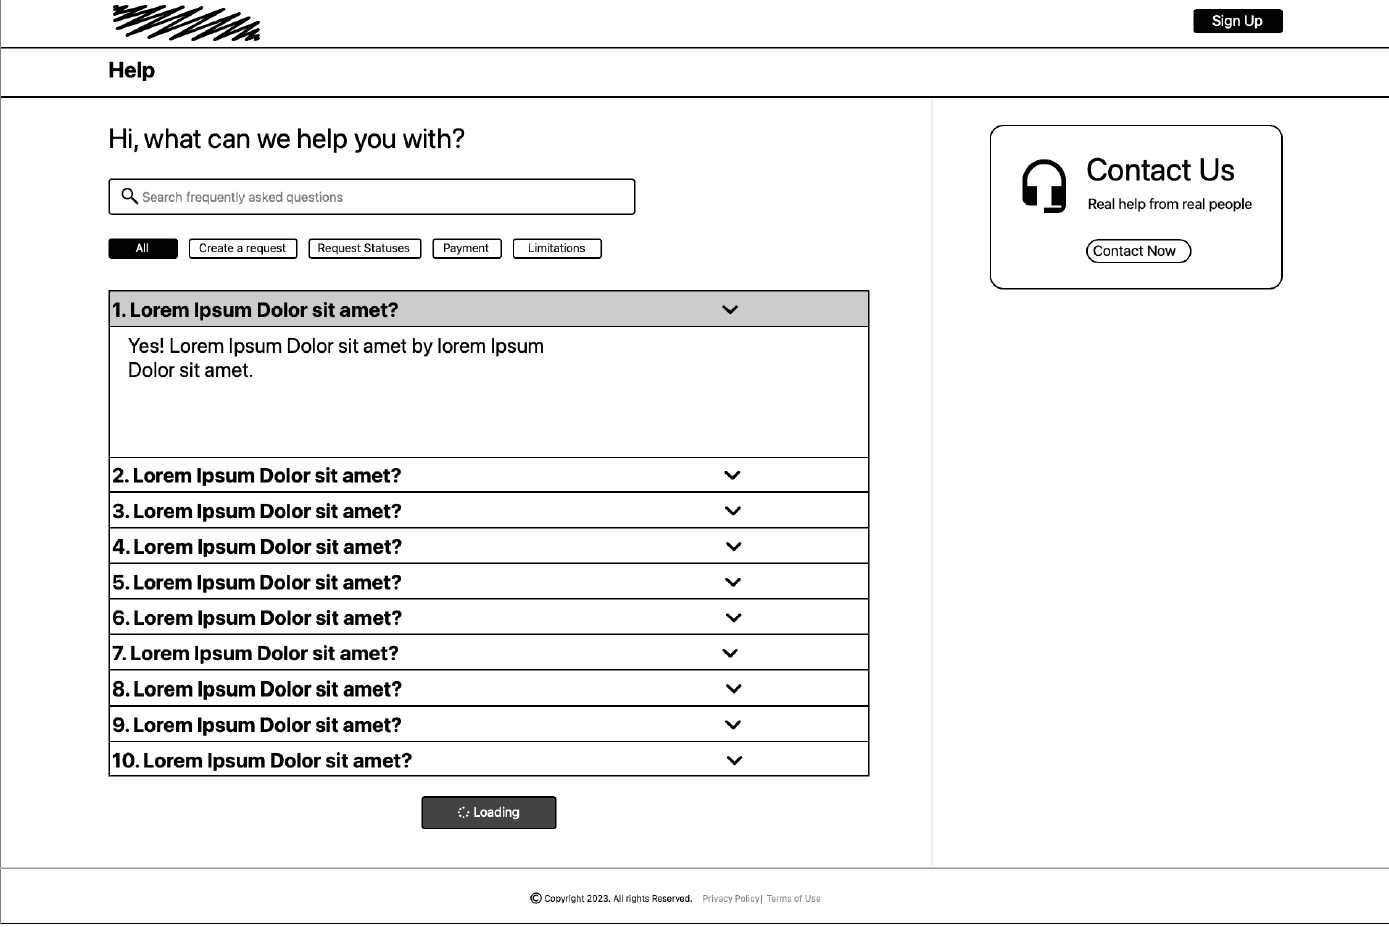Expand question 5 with its chevron
The image size is (1389, 927).
click(x=732, y=582)
